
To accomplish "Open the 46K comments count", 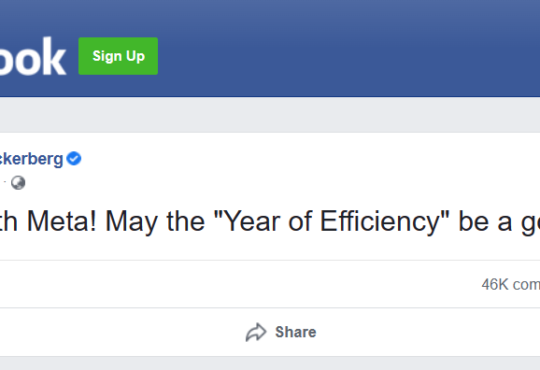I will pyautogui.click(x=511, y=285).
